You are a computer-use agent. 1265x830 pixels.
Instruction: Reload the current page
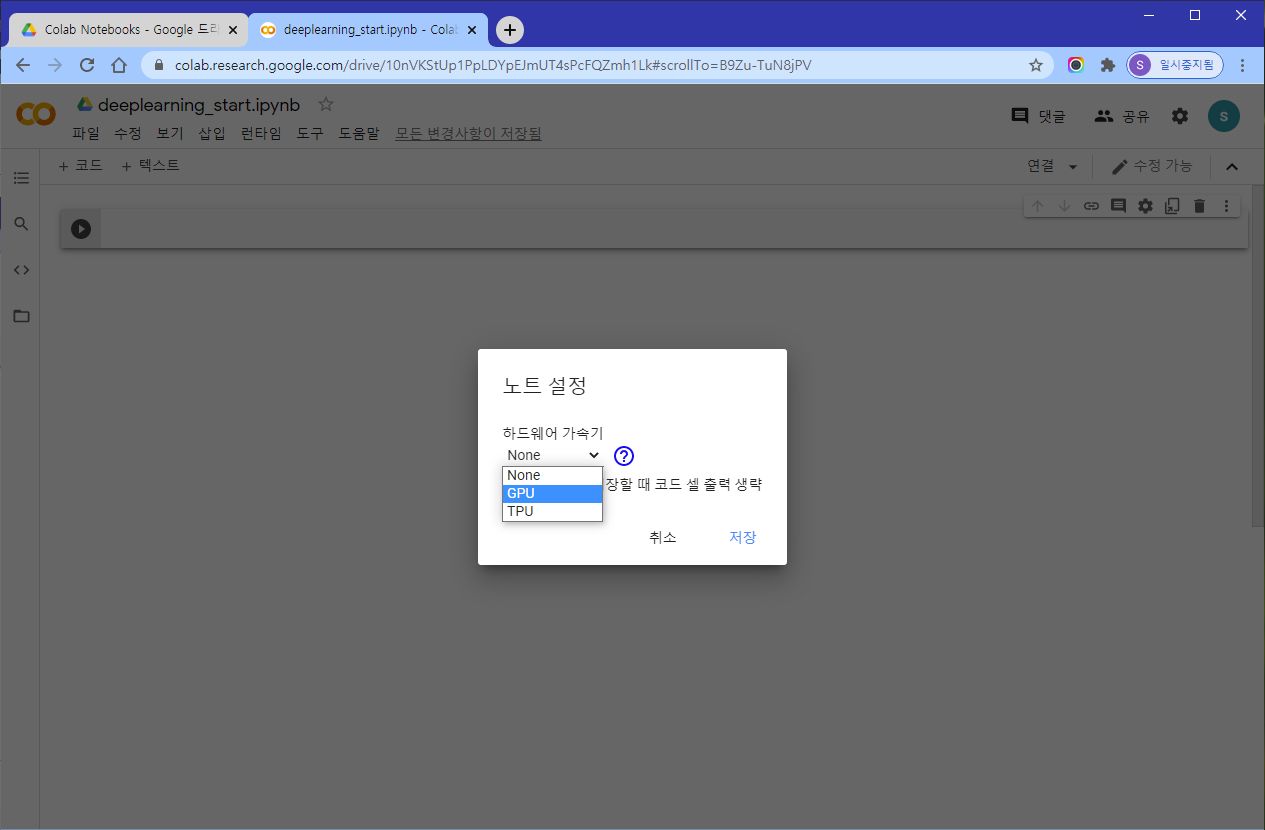[87, 65]
